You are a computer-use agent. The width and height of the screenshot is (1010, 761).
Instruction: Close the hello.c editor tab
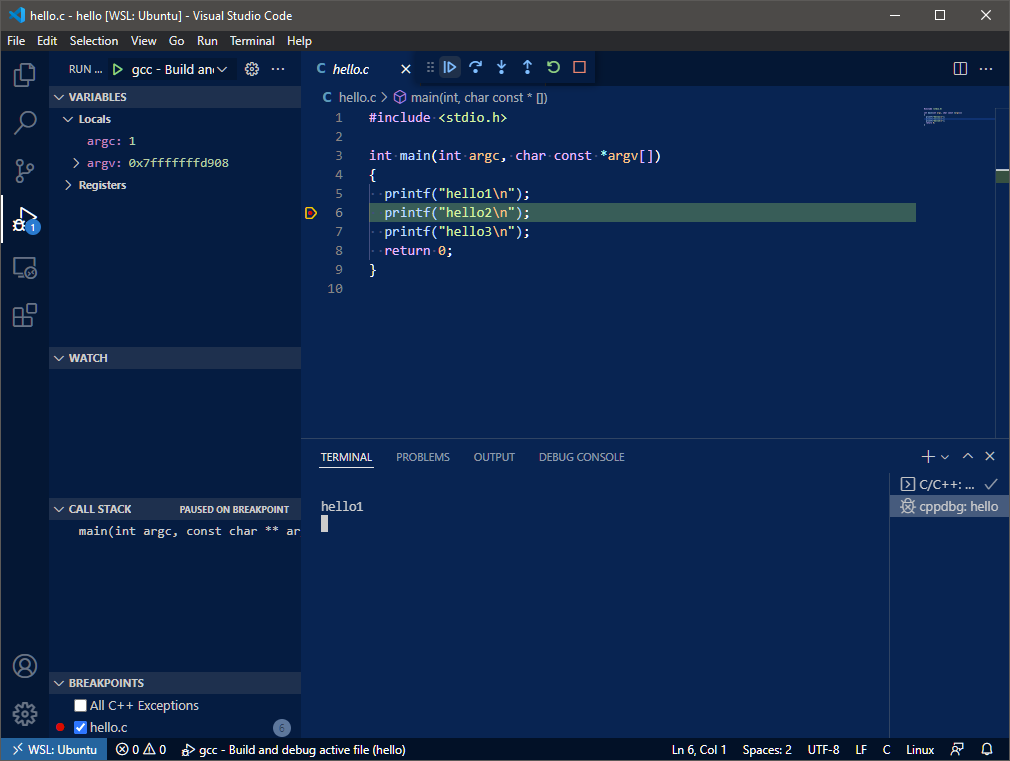(405, 69)
